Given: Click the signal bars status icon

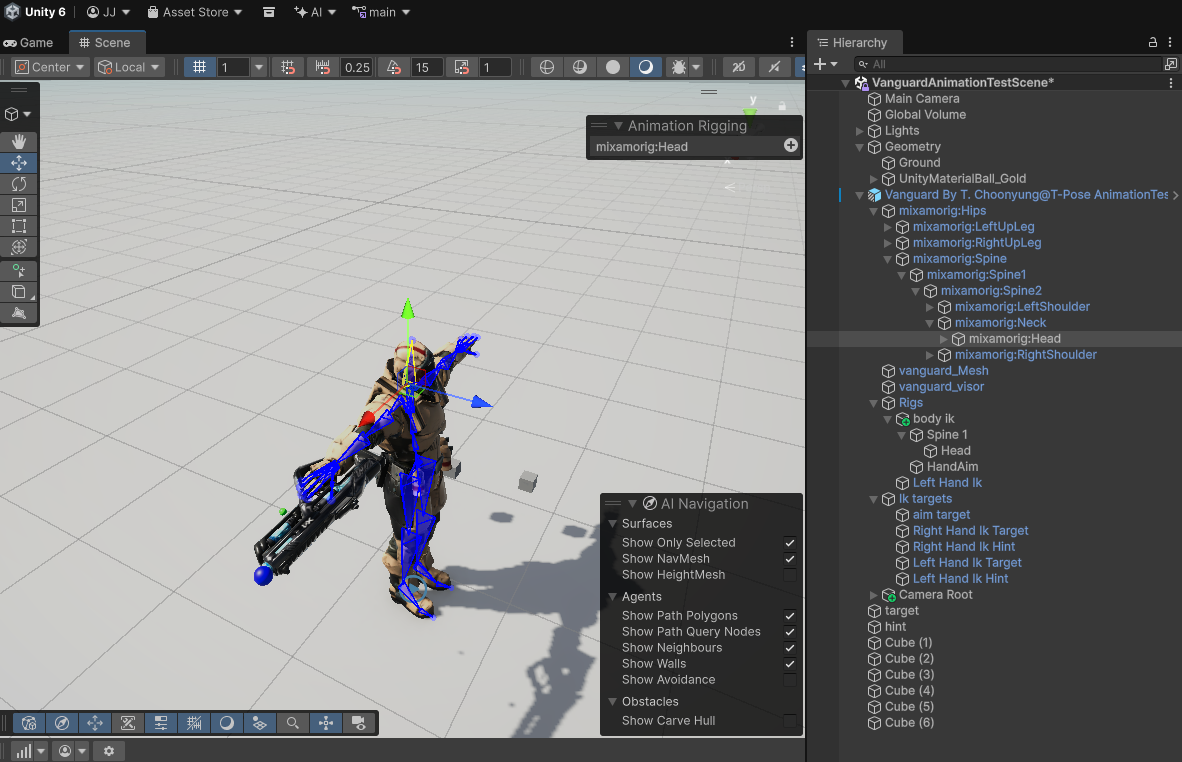Looking at the screenshot, I should (x=24, y=751).
